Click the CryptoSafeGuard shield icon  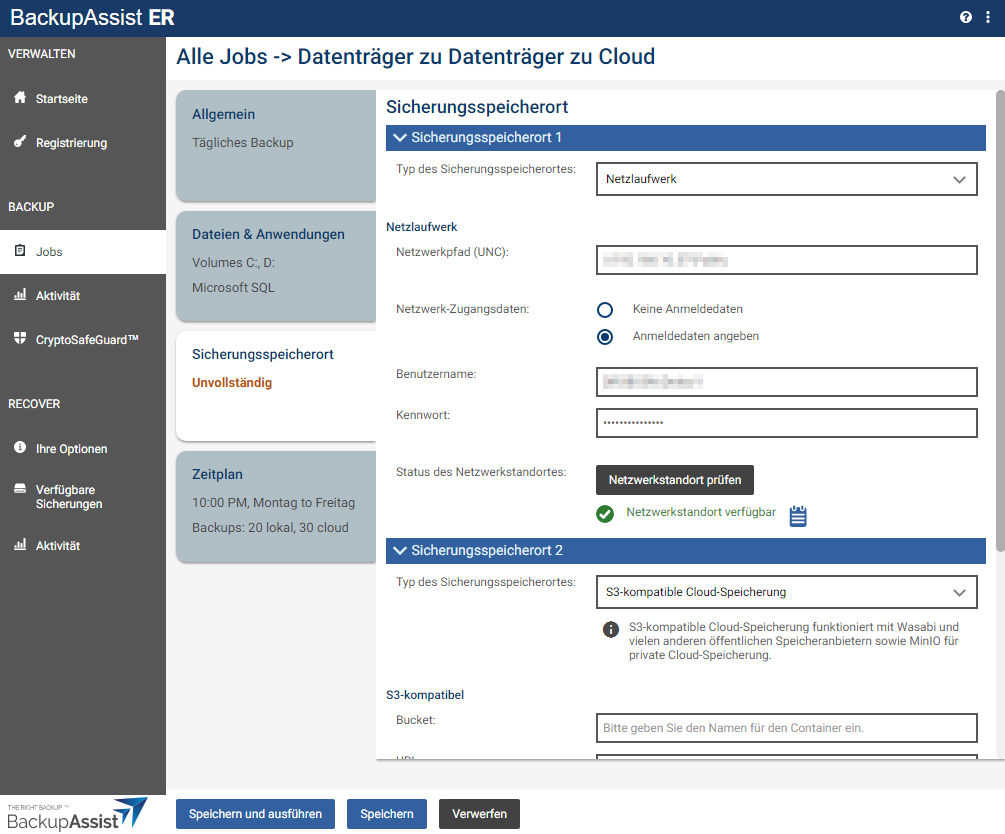[x=20, y=339]
